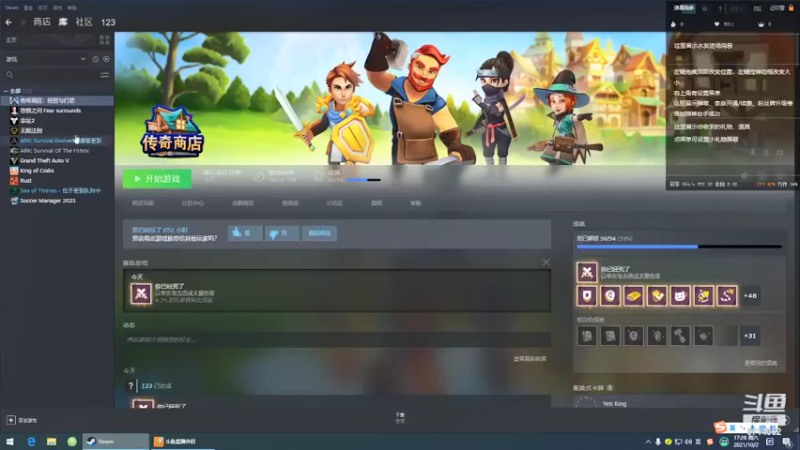
Task: Open the first locked achievement icon
Action: coord(587,336)
